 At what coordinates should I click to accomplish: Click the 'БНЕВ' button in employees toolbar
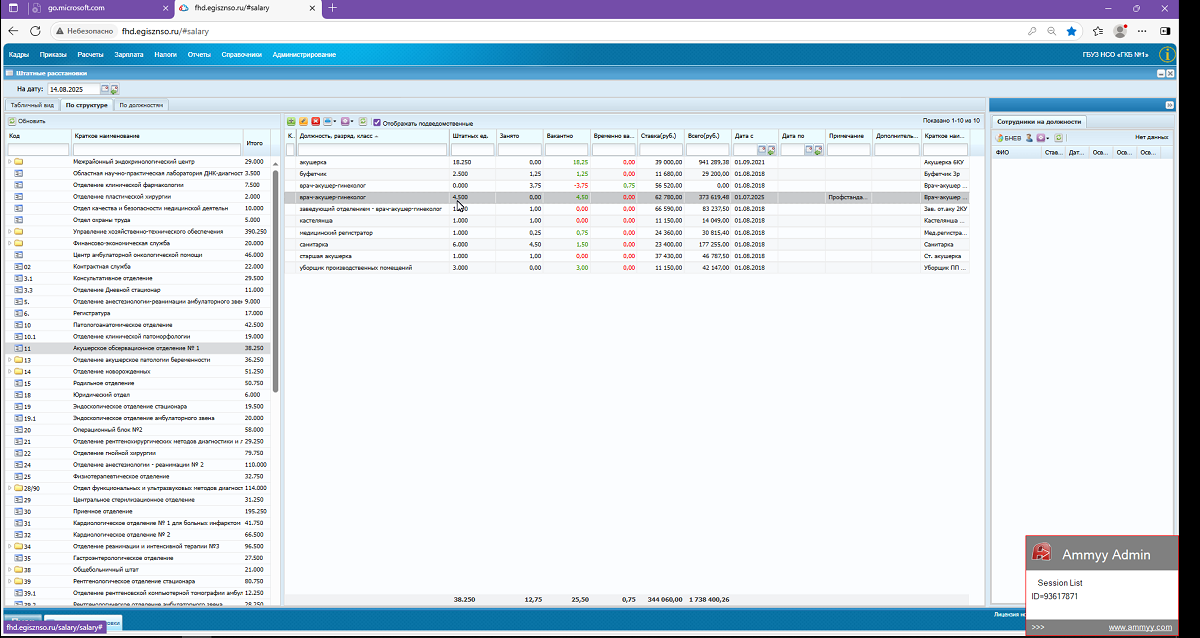1007,137
